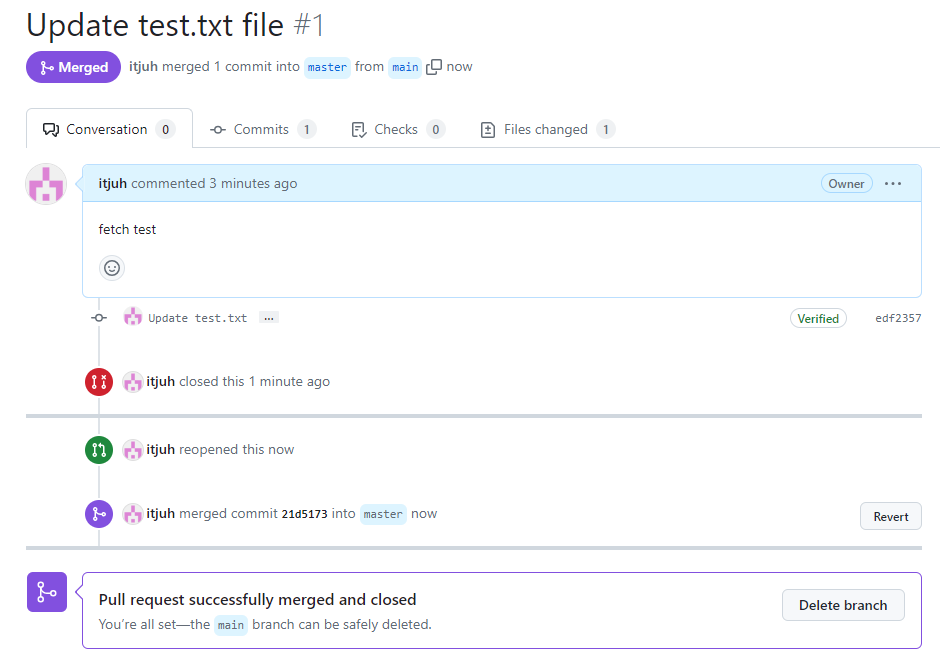Add a reaction with the smiley icon

[112, 268]
